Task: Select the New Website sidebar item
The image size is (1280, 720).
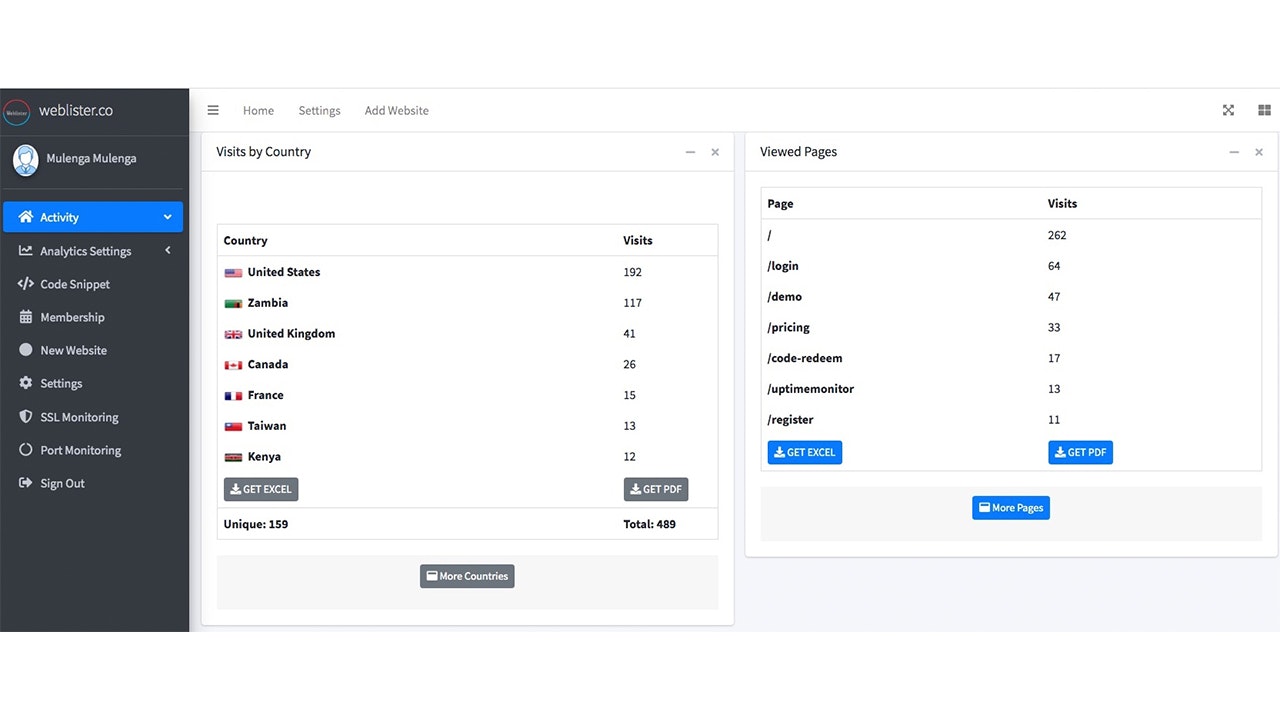Action: tap(73, 350)
